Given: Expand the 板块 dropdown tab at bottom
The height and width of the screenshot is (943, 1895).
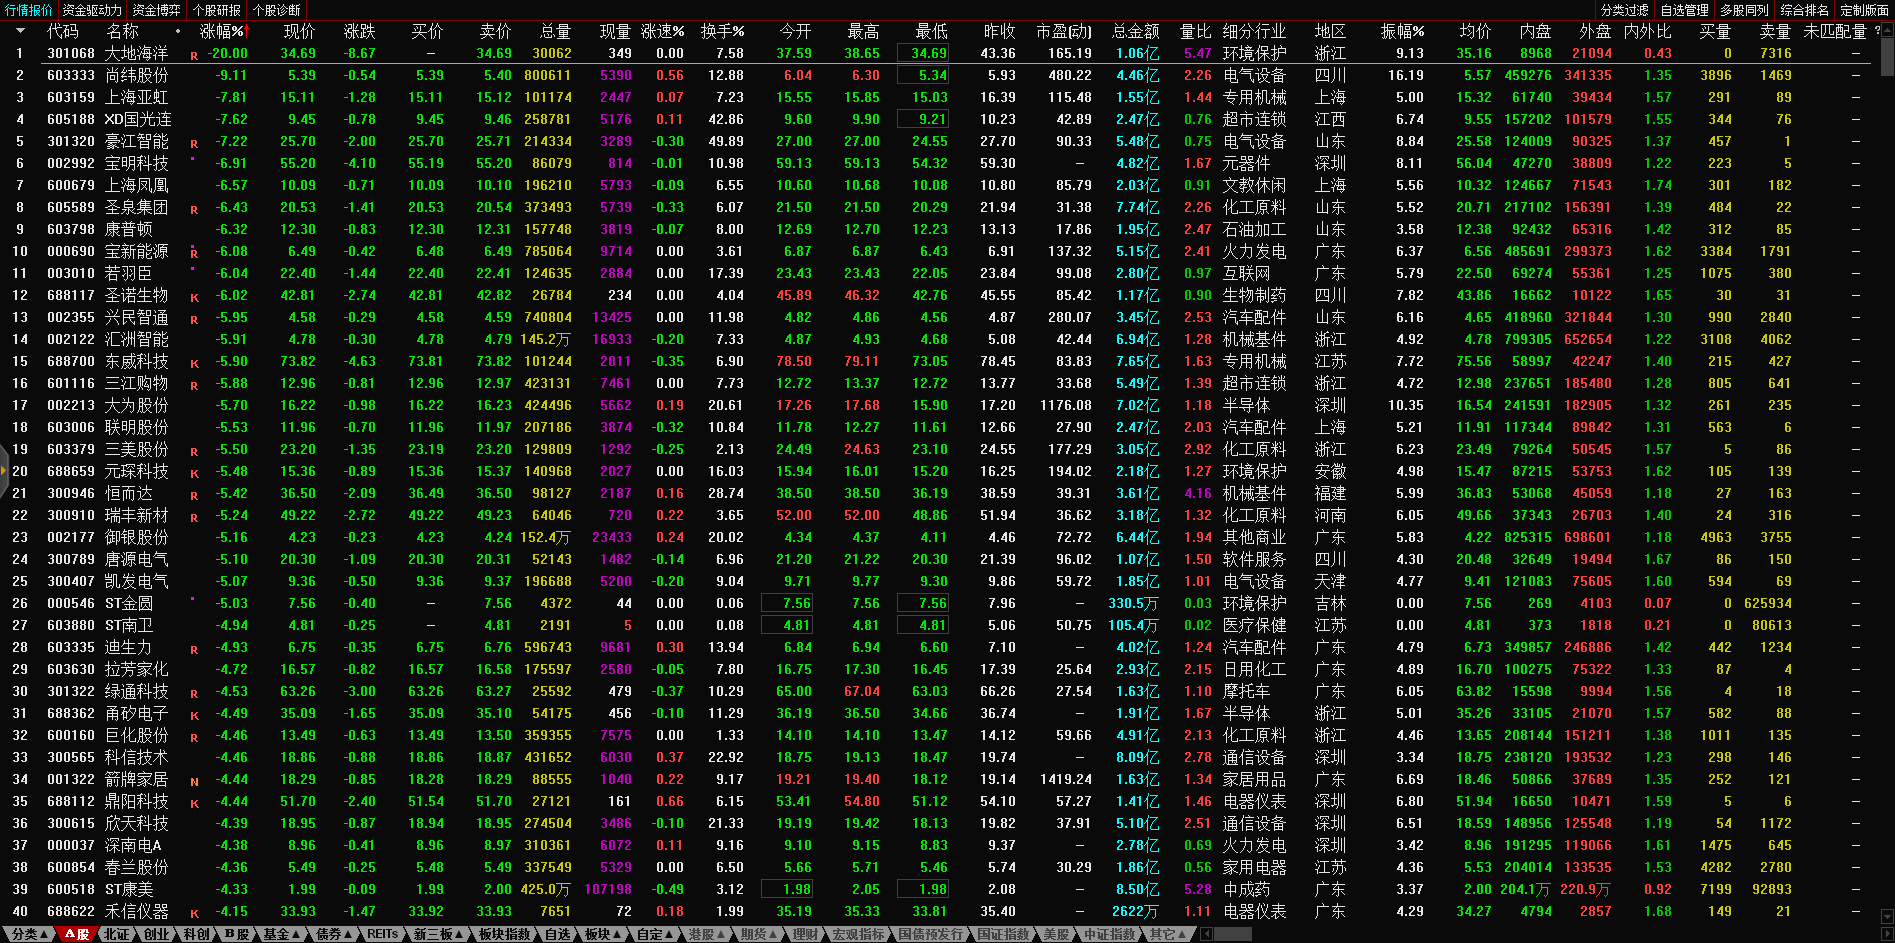Looking at the screenshot, I should click(x=602, y=934).
